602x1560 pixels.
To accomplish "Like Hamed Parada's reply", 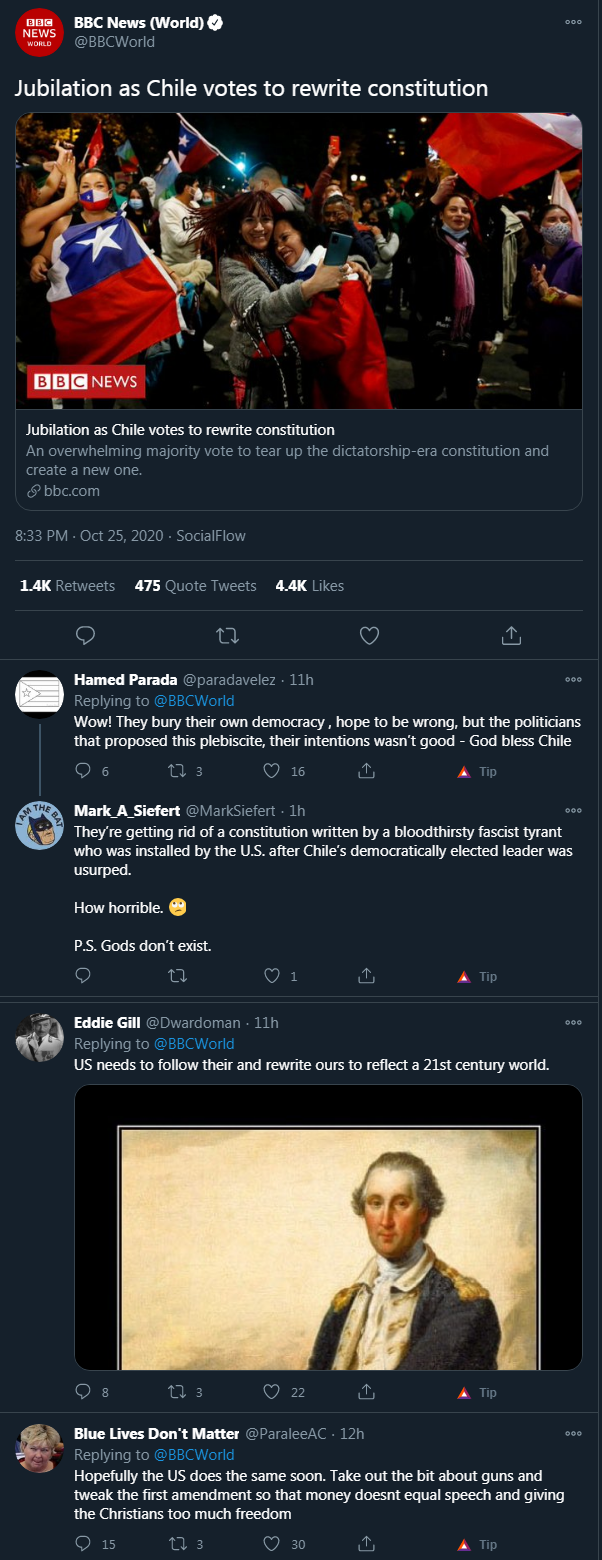I will coord(282,771).
